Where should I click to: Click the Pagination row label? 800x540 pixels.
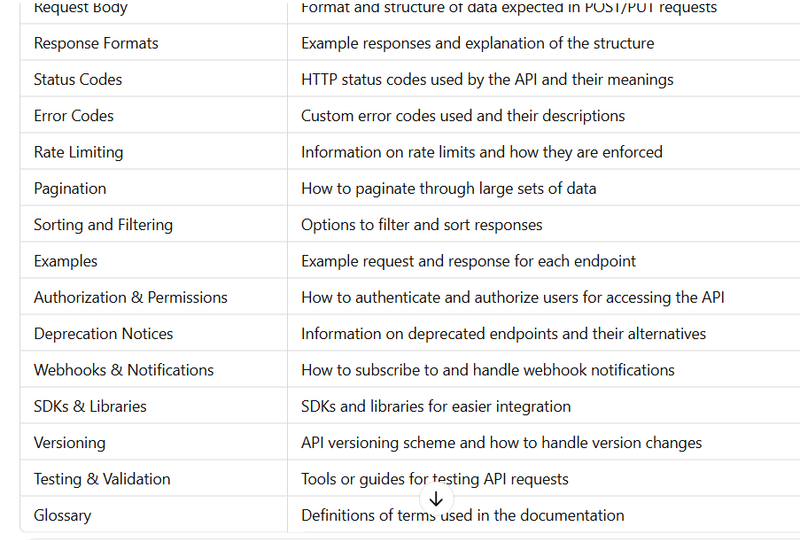click(70, 188)
